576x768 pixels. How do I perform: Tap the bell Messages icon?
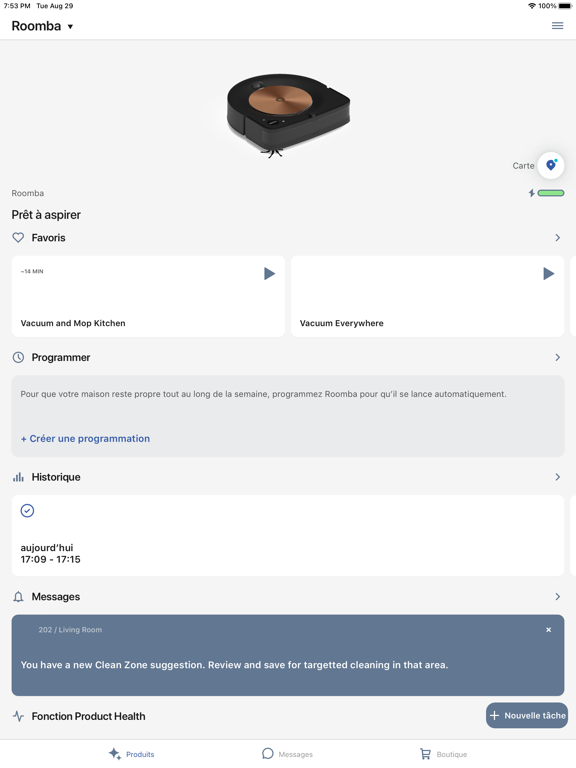coord(18,597)
